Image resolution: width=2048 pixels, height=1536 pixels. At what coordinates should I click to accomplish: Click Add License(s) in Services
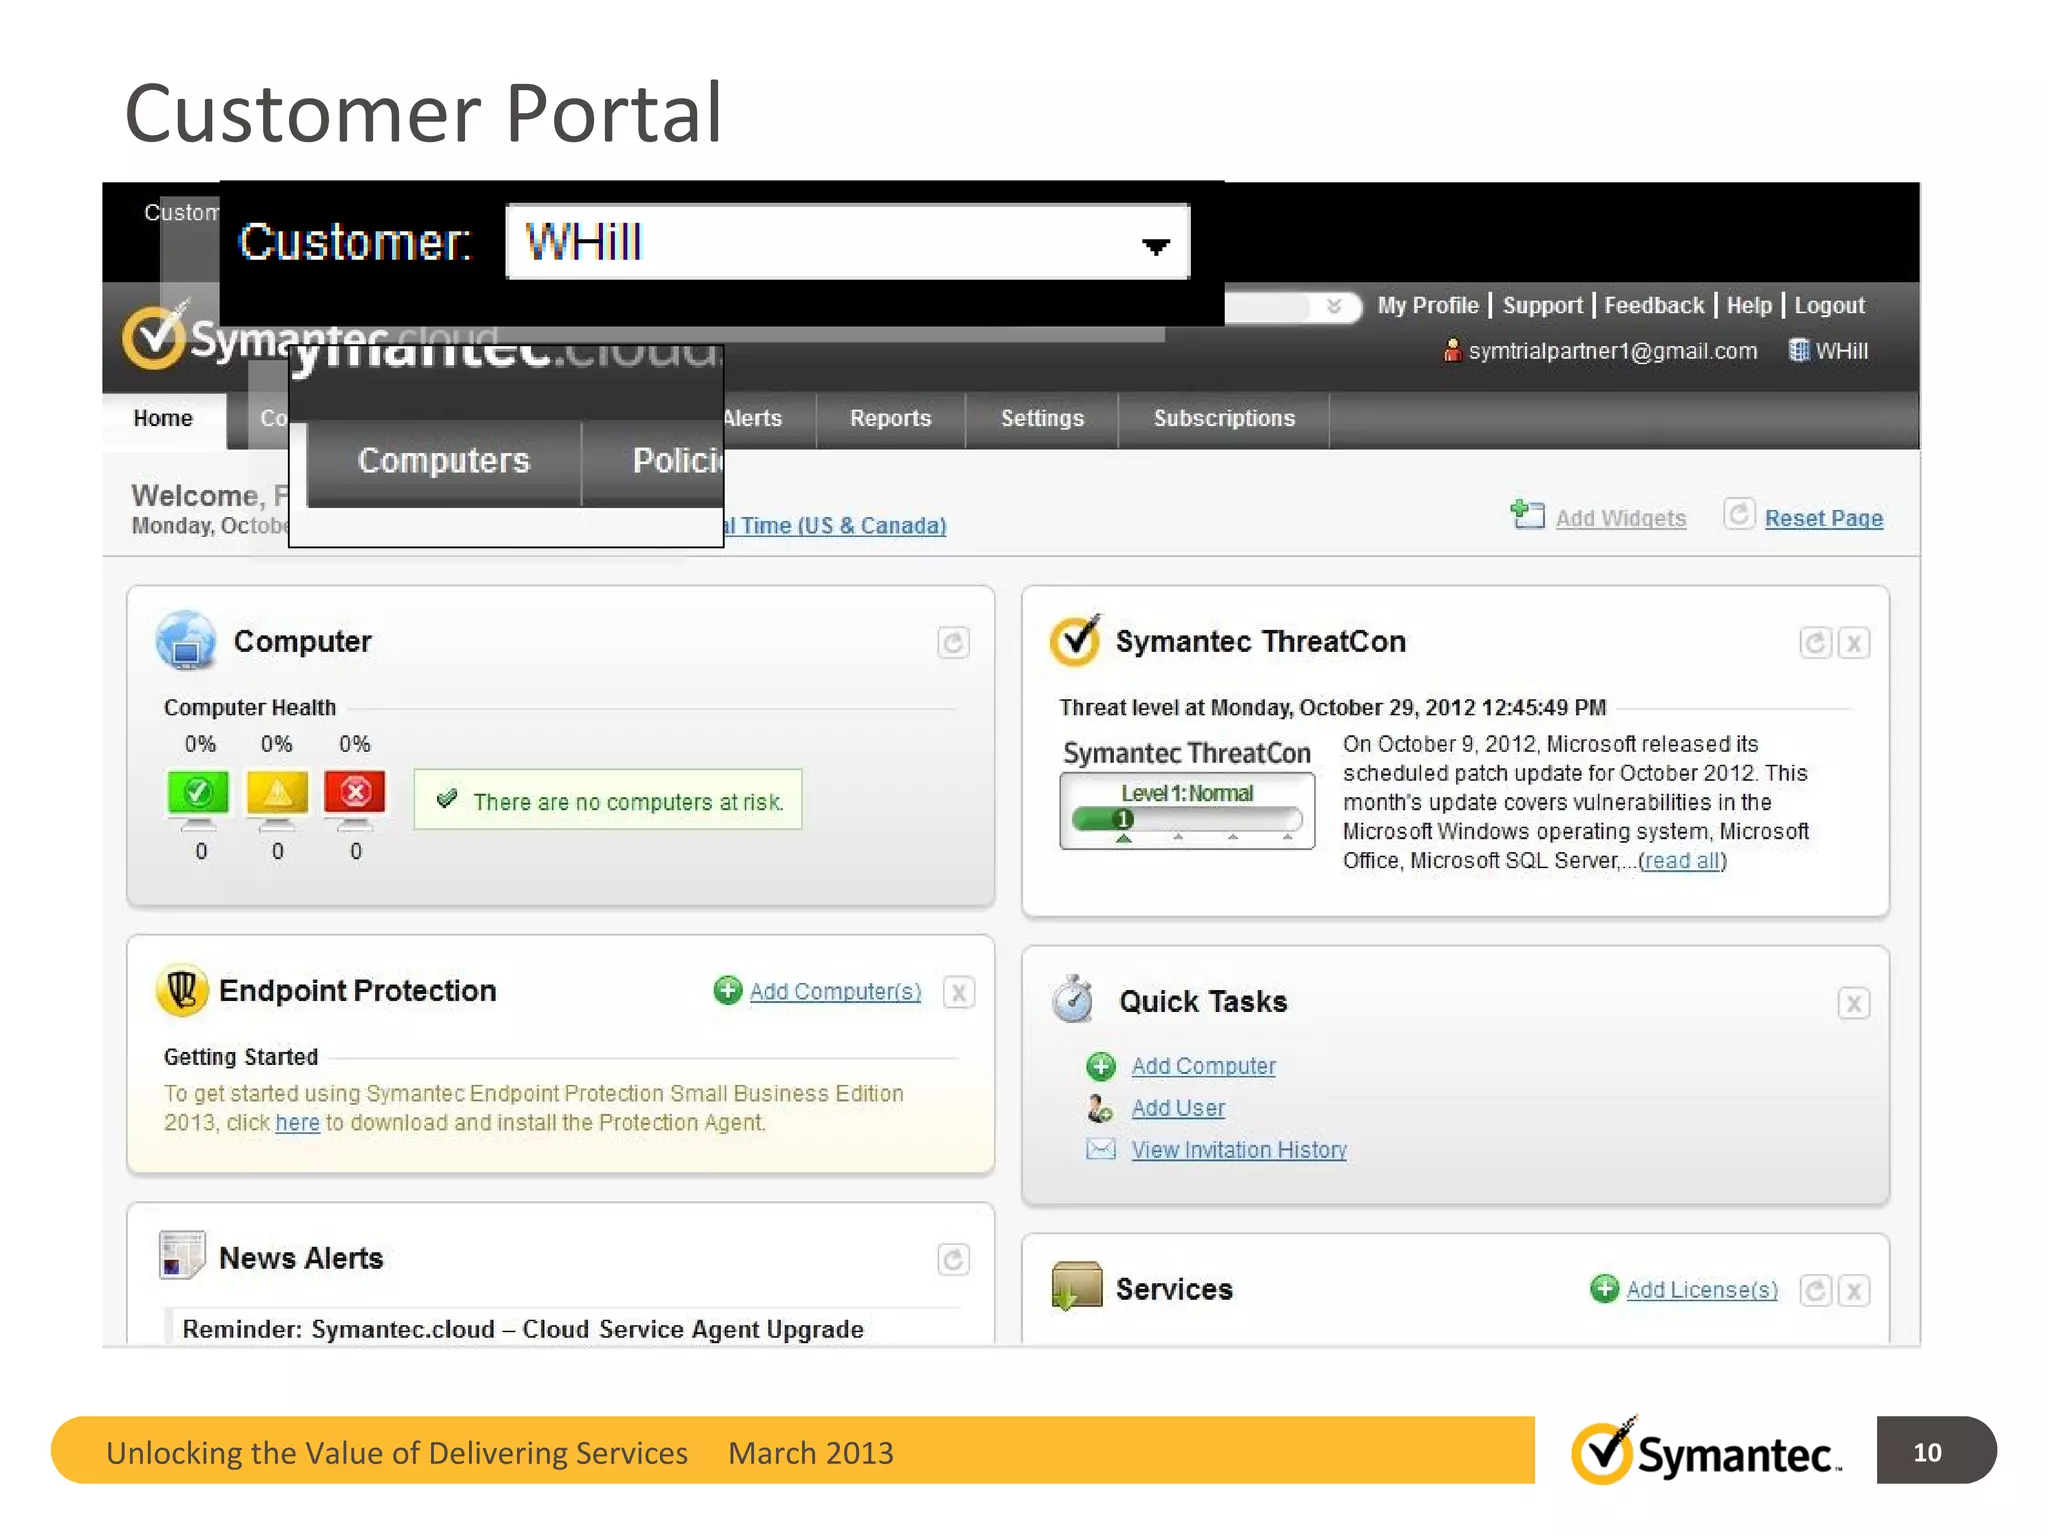pos(1702,1290)
